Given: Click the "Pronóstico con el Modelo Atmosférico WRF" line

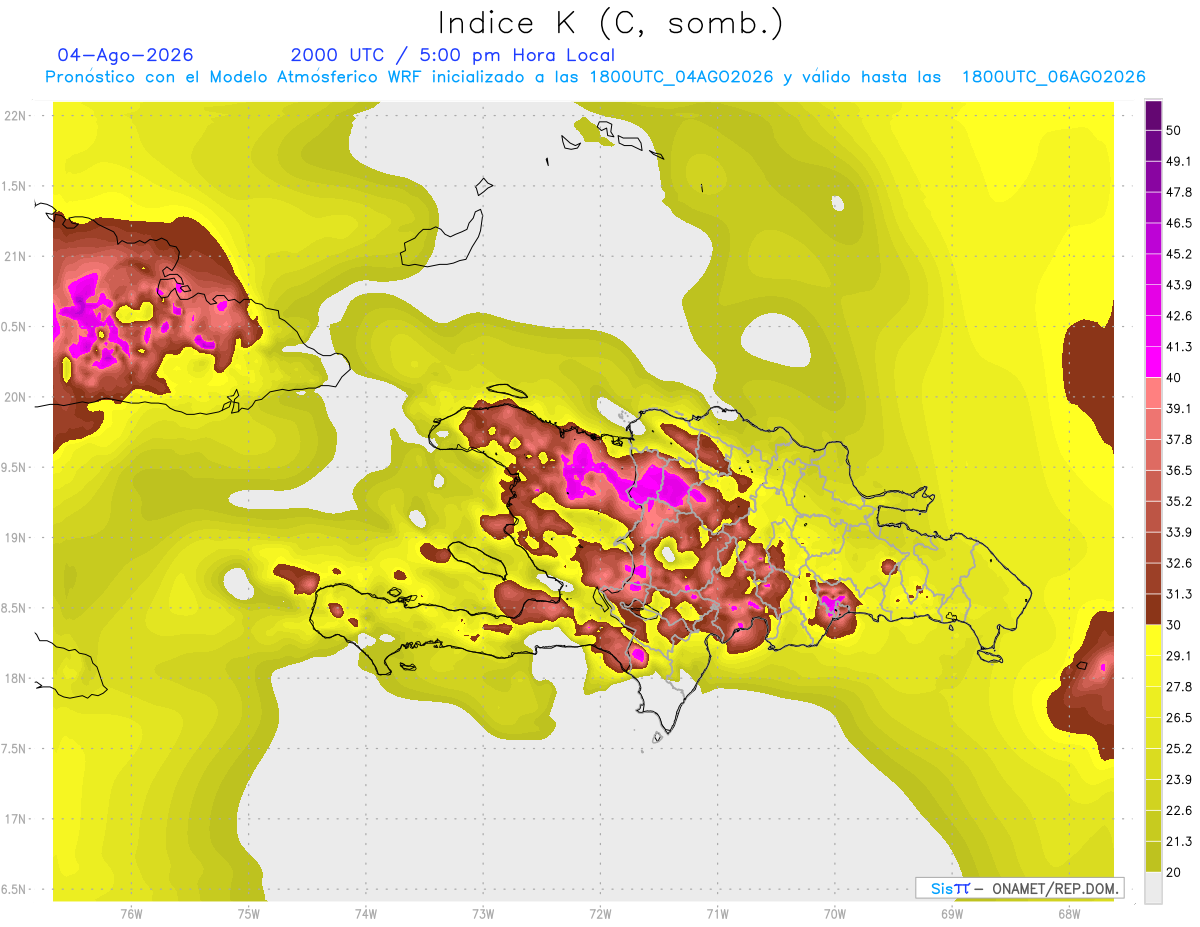Looking at the screenshot, I should [x=595, y=77].
